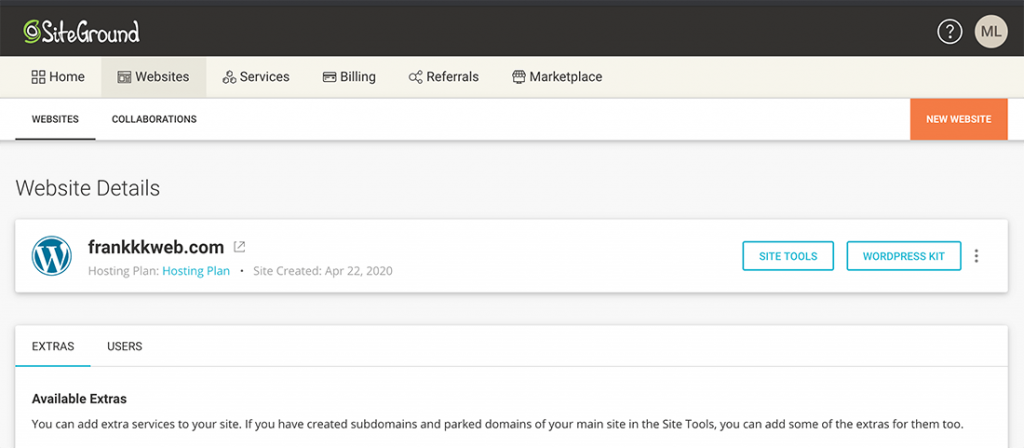Open the ML user avatar menu
This screenshot has height=448, width=1024.
click(x=991, y=32)
